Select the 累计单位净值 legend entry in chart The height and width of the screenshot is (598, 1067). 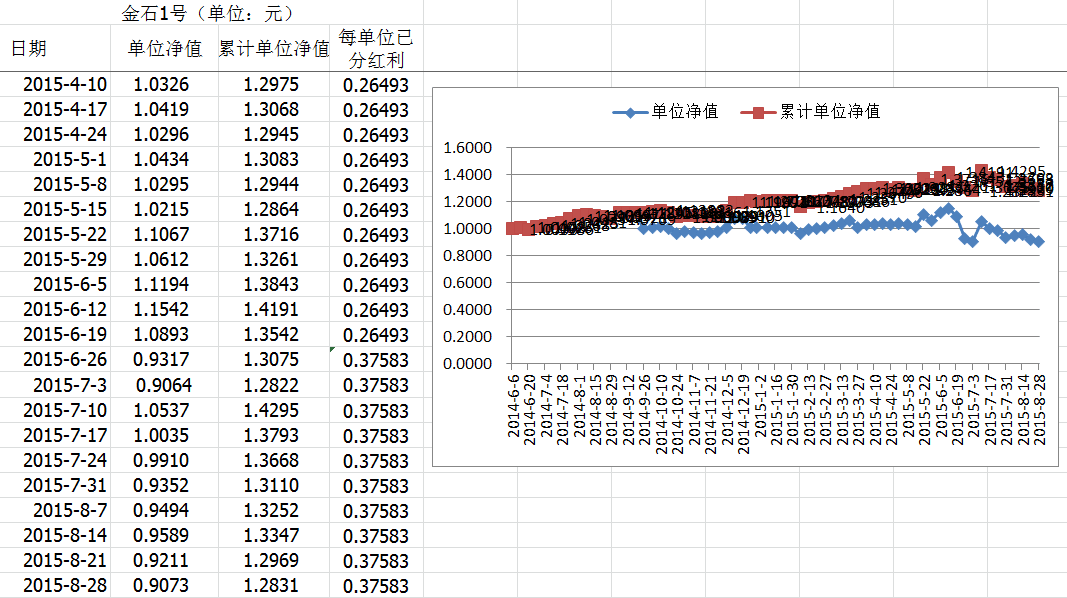829,112
